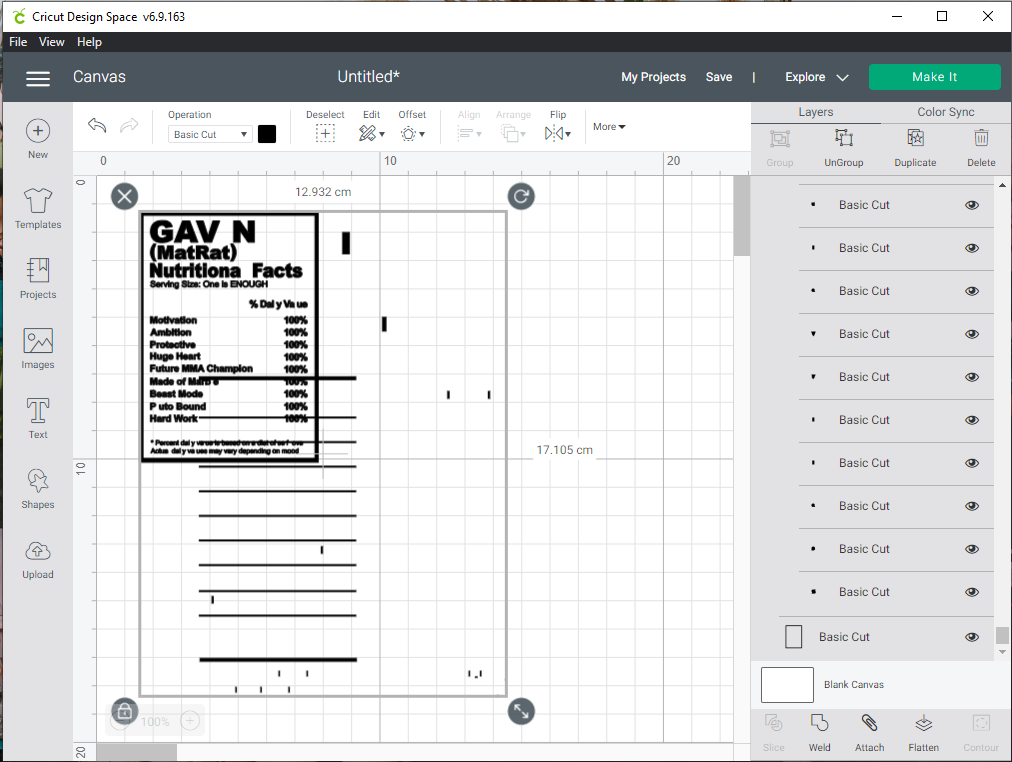Weld the selected layers

819,732
